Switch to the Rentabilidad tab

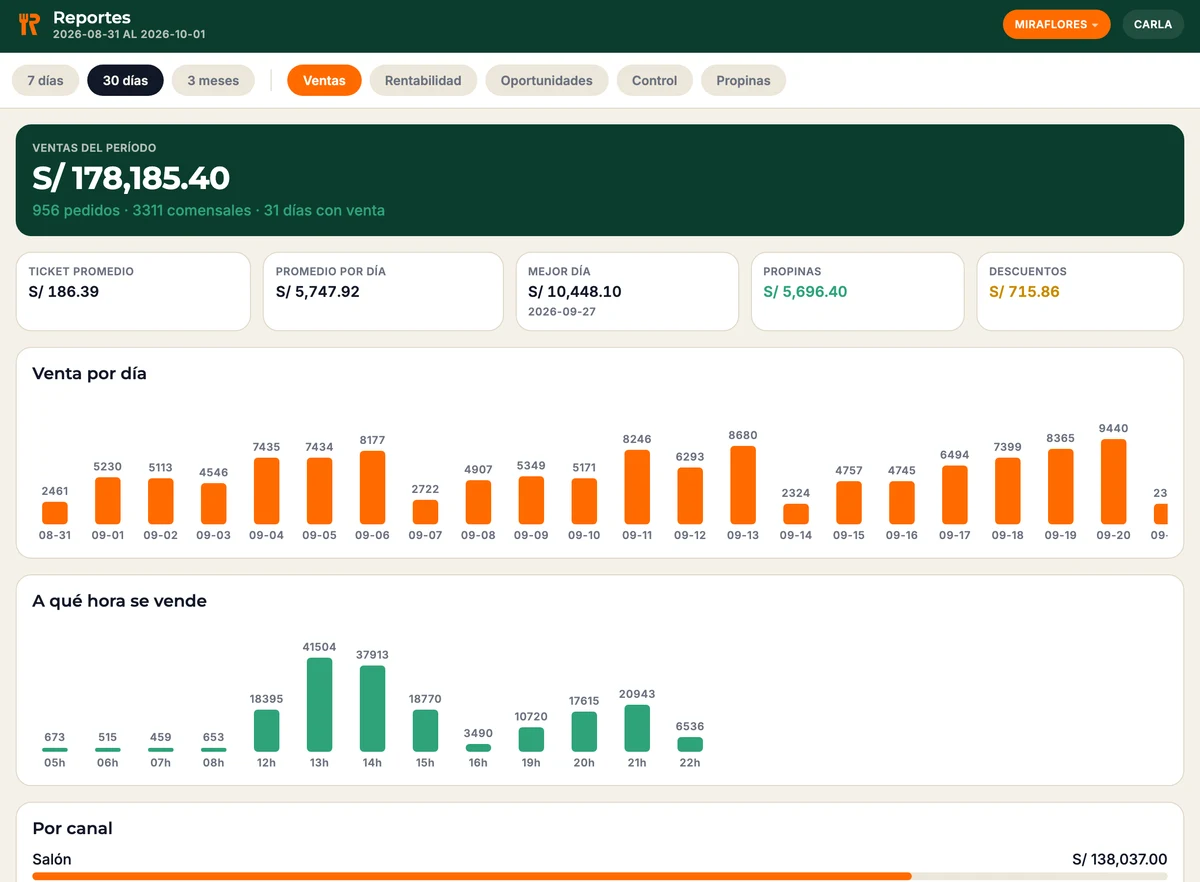point(423,80)
